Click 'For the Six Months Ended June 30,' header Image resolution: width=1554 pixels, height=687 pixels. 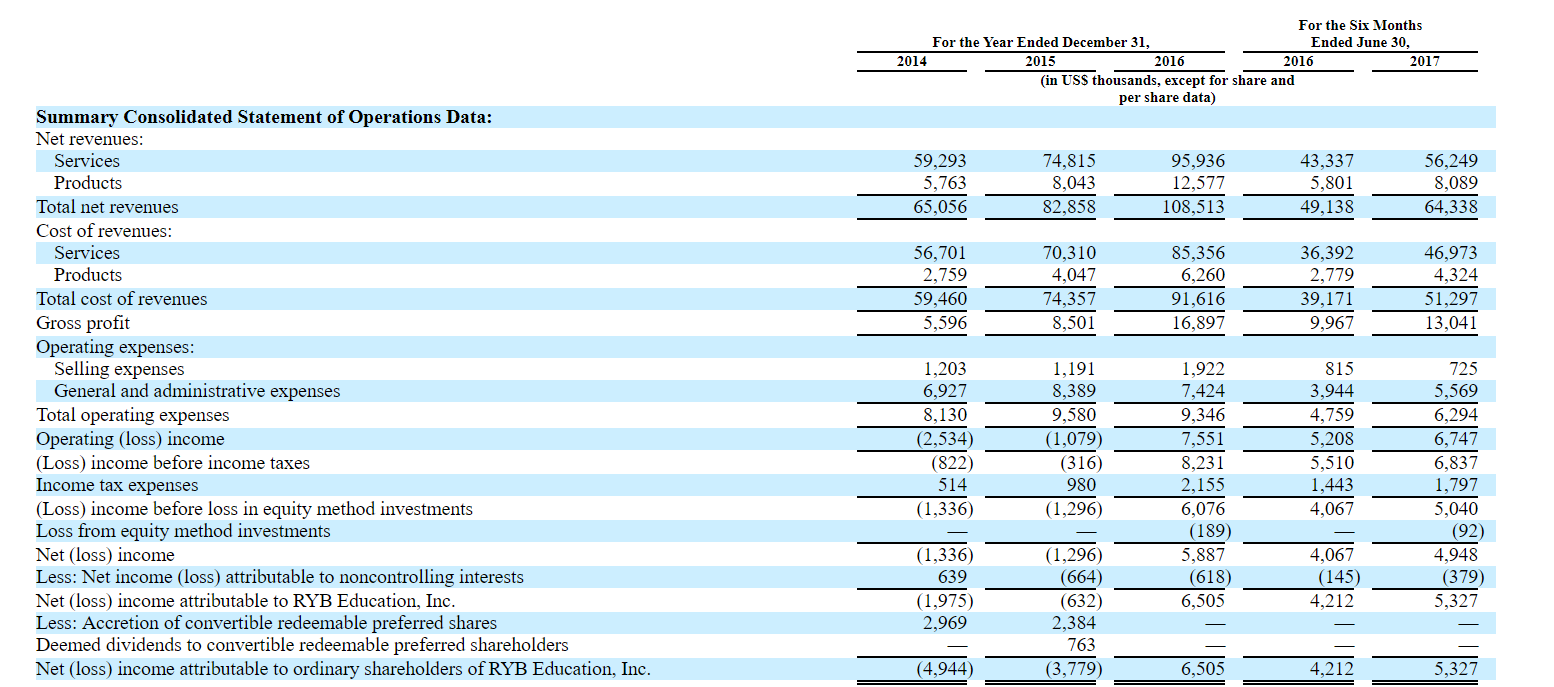[1360, 33]
